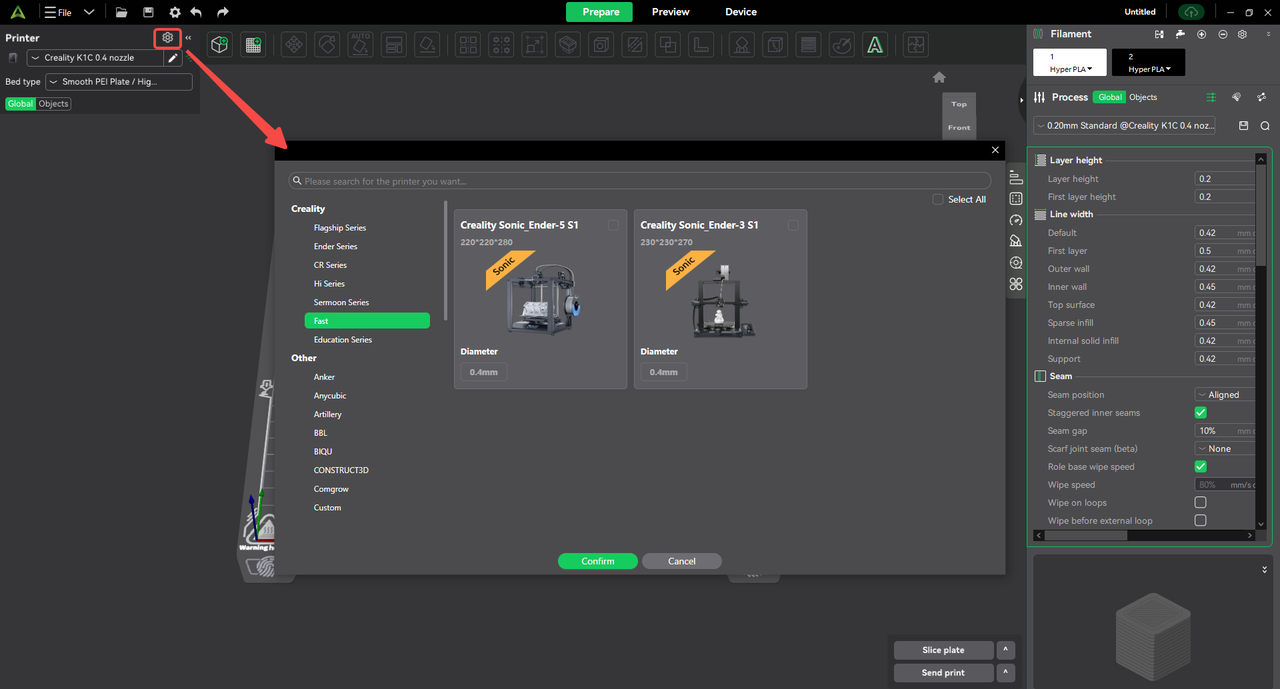Click the home view icon

(x=939, y=77)
